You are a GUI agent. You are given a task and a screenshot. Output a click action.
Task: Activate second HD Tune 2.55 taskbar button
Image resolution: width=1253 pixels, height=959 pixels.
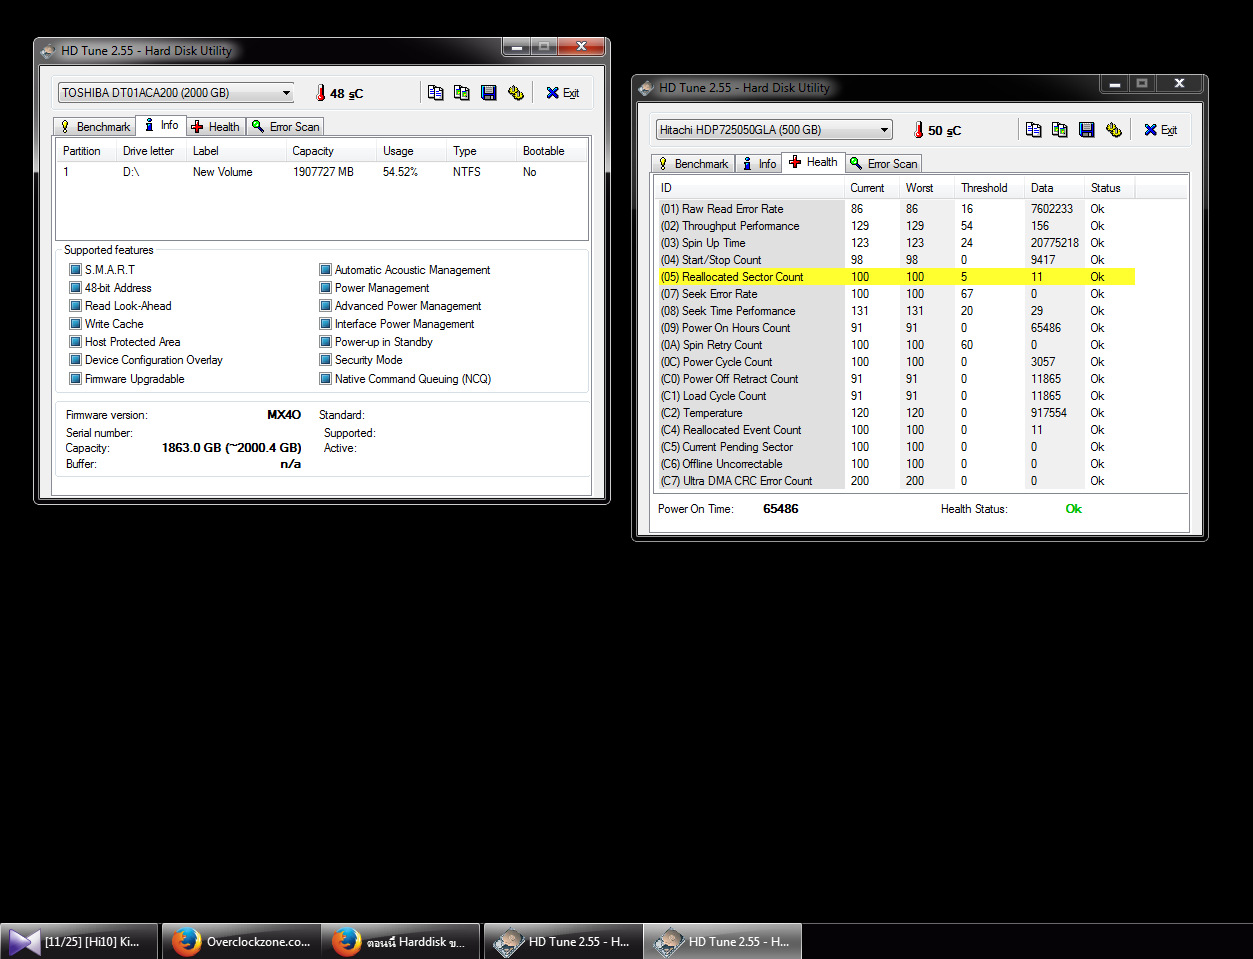722,941
